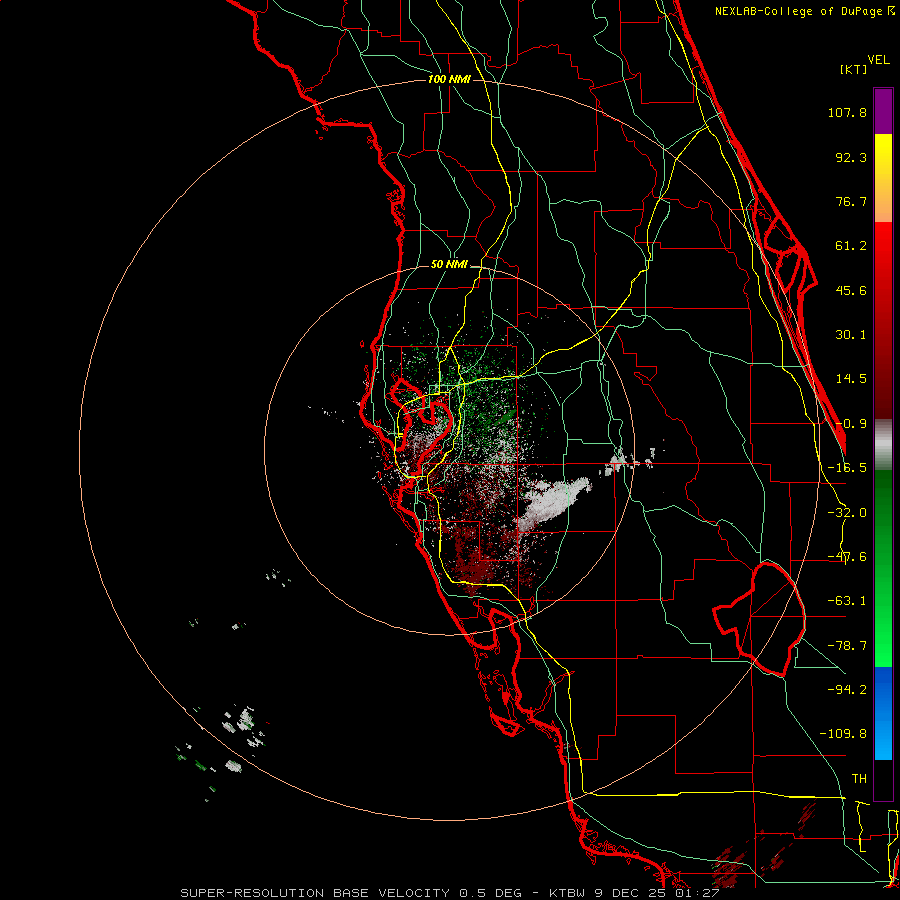Select the -32.0 scale value
This screenshot has height=900, width=900.
coord(847,513)
